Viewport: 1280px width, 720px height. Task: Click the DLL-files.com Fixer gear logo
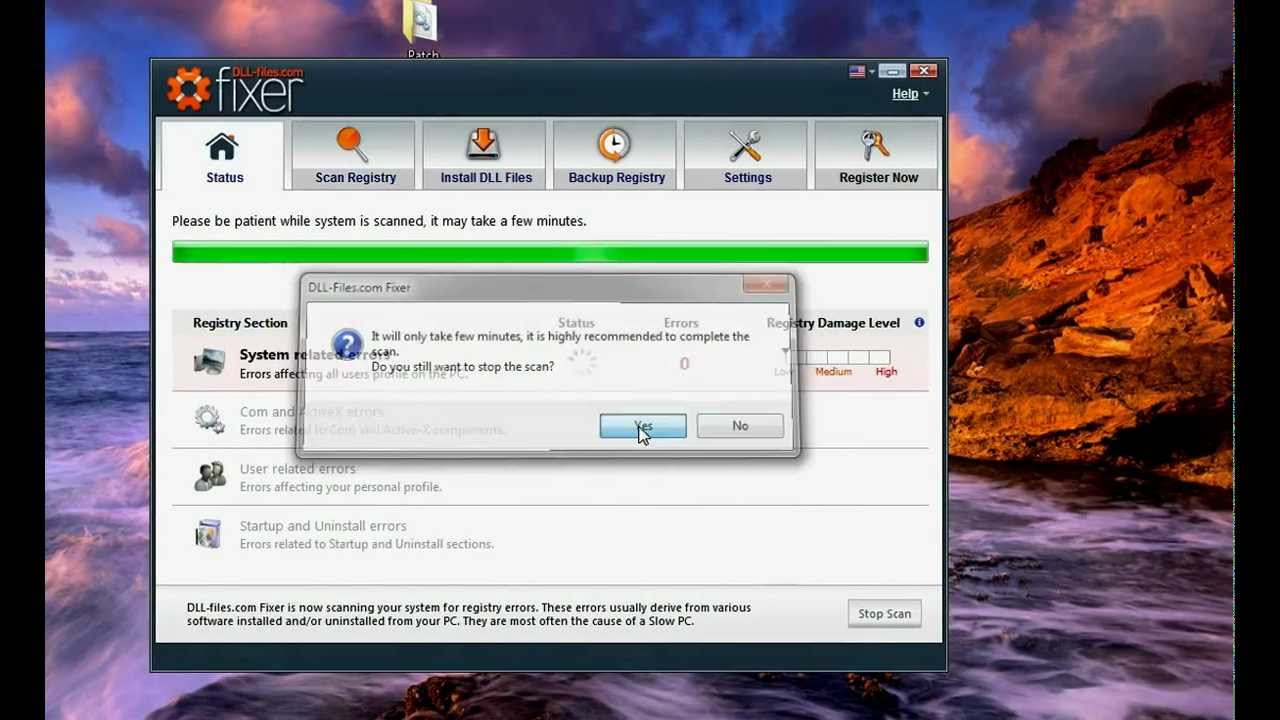point(188,89)
